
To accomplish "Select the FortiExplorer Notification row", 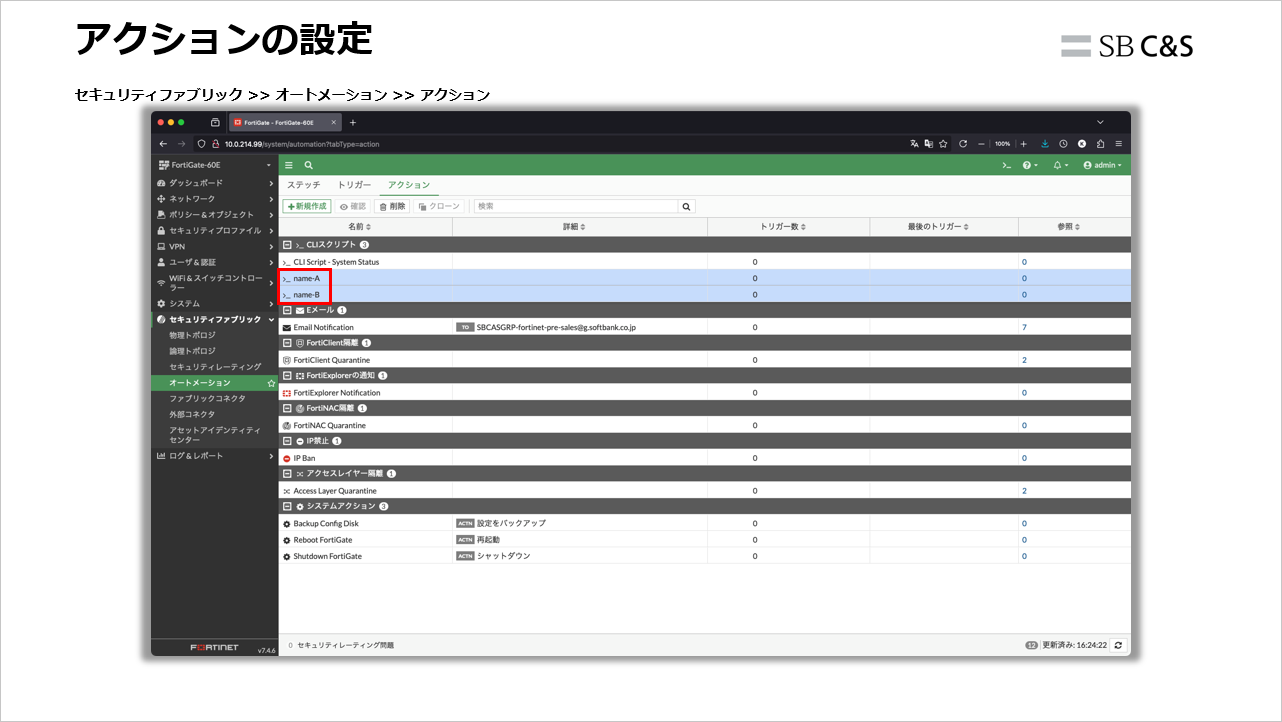I will (x=705, y=393).
